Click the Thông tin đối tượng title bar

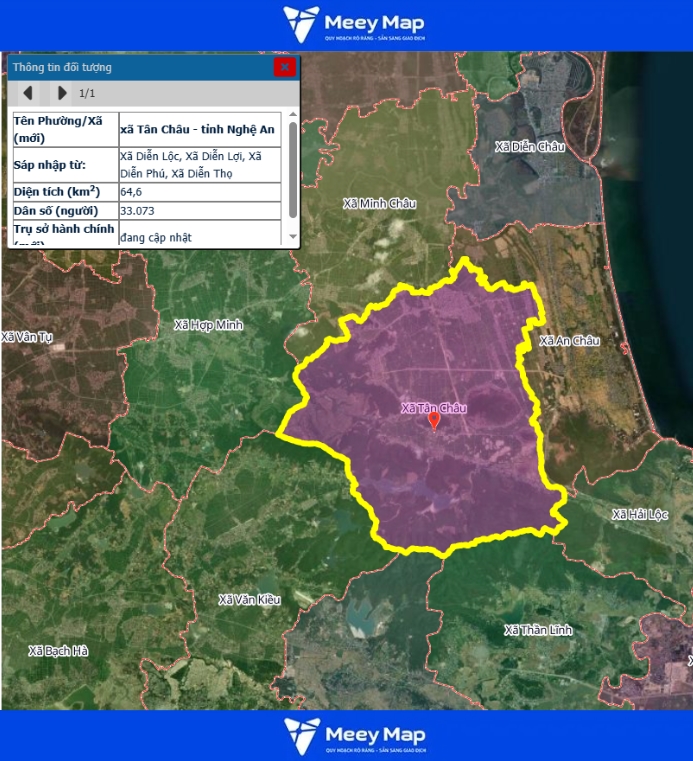[x=140, y=67]
